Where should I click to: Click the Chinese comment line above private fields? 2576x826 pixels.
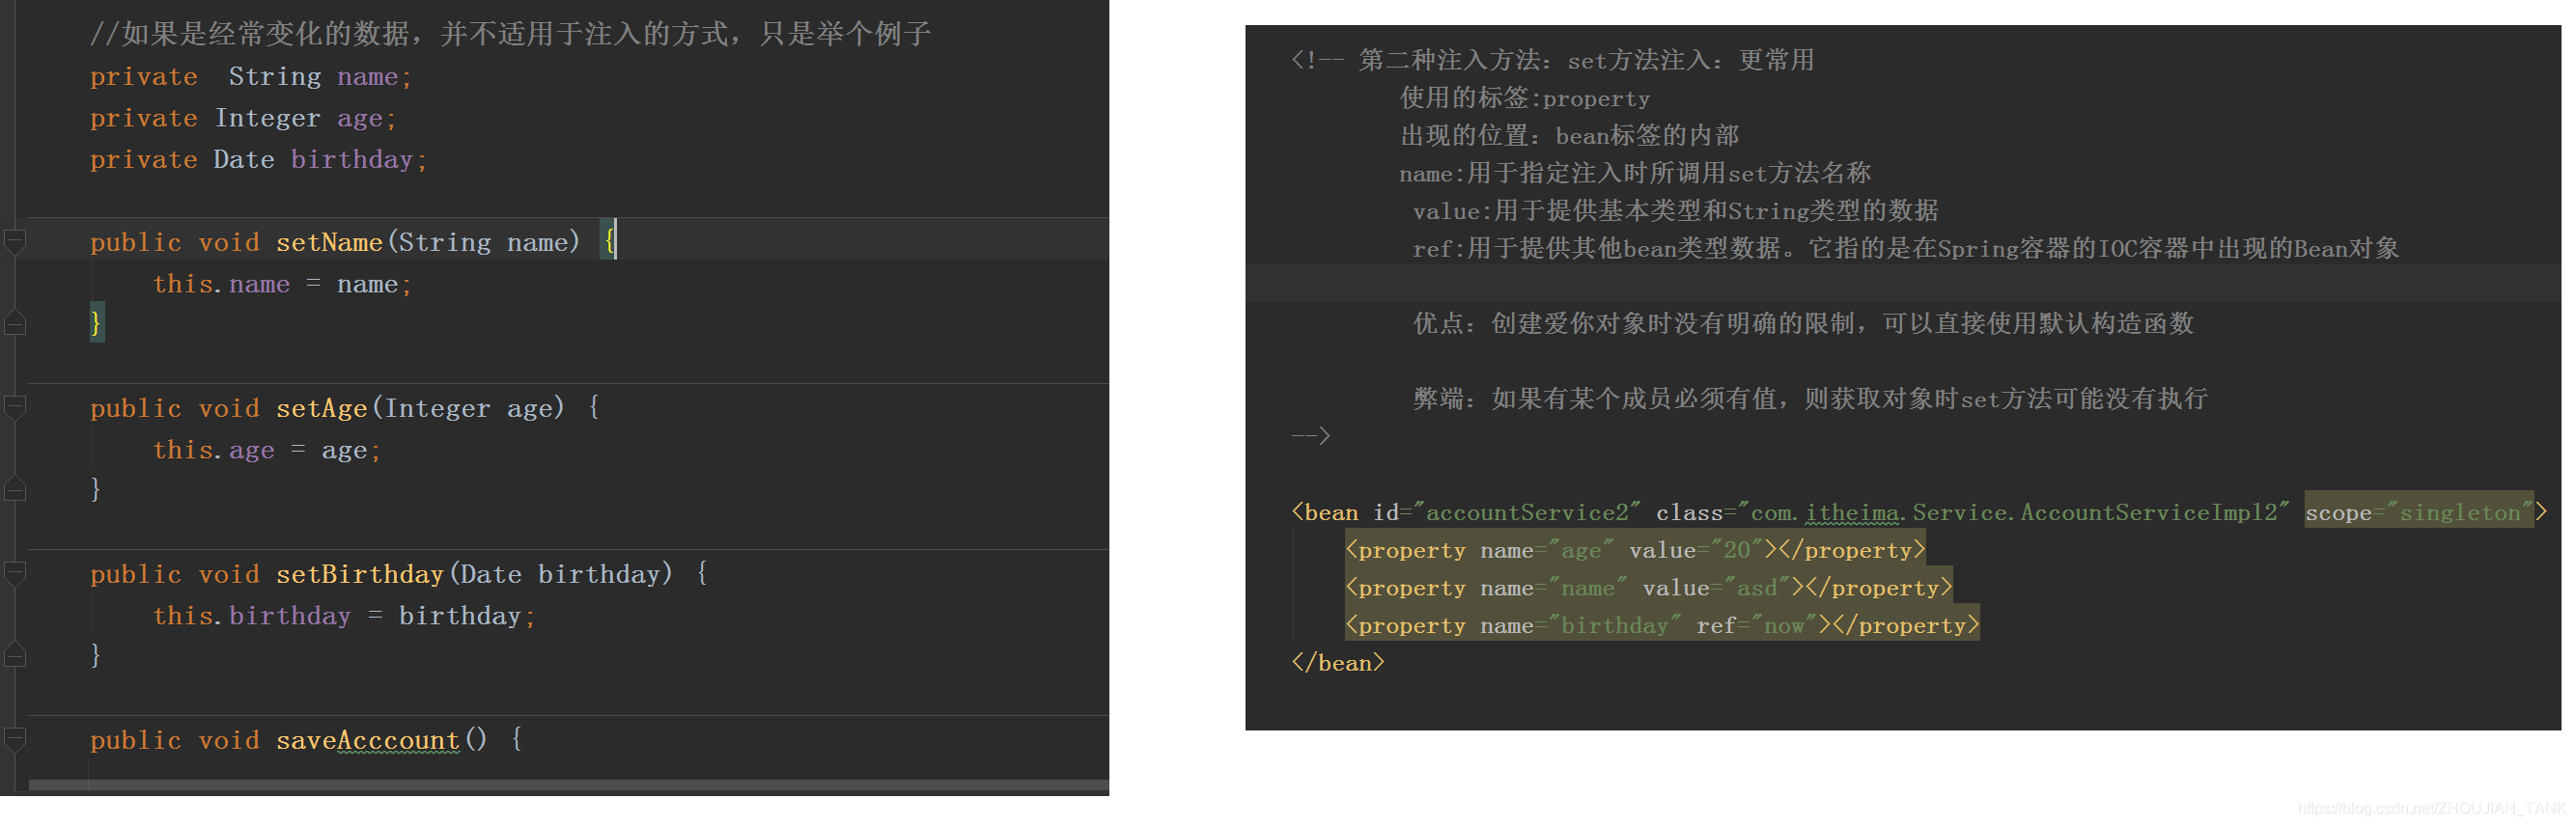click(x=510, y=34)
